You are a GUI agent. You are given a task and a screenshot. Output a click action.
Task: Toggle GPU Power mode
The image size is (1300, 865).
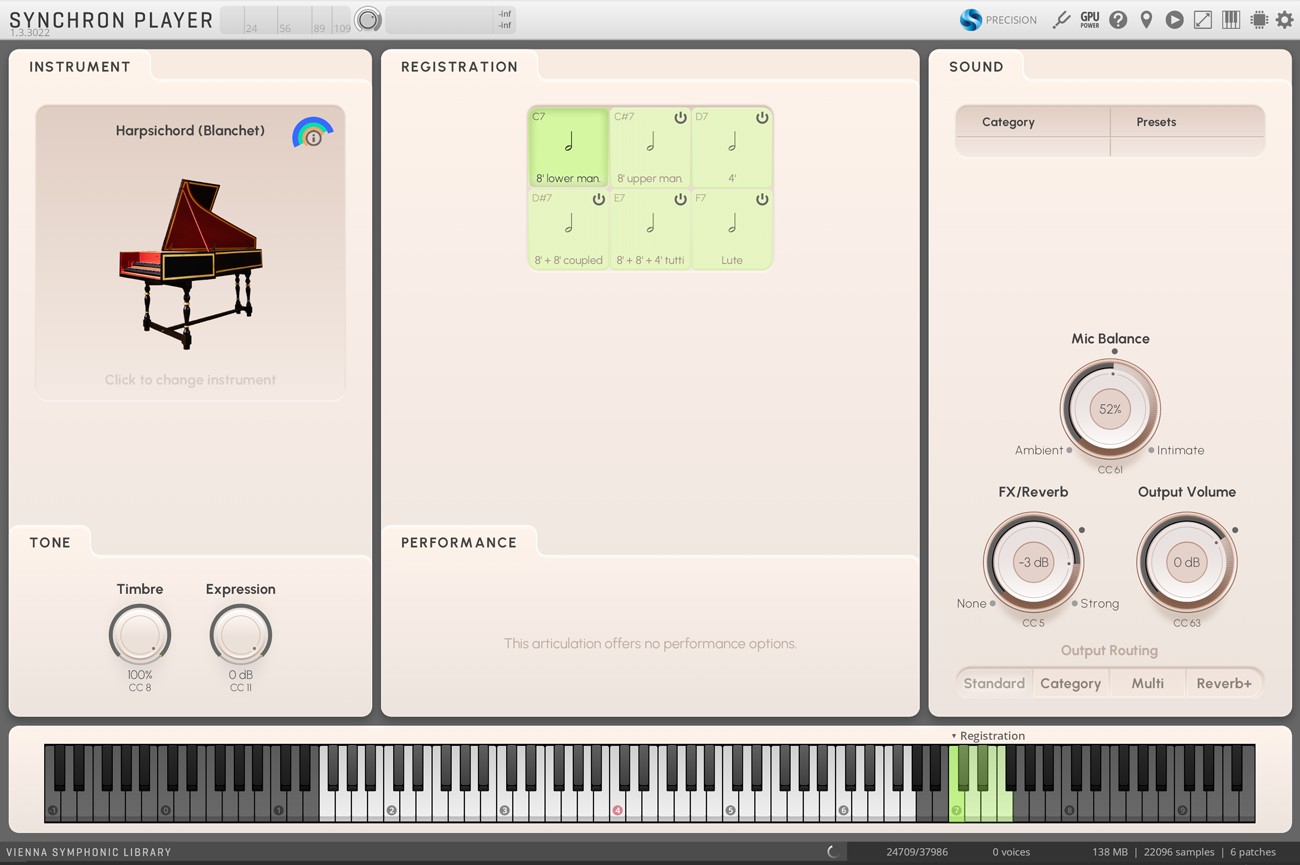pyautogui.click(x=1089, y=19)
